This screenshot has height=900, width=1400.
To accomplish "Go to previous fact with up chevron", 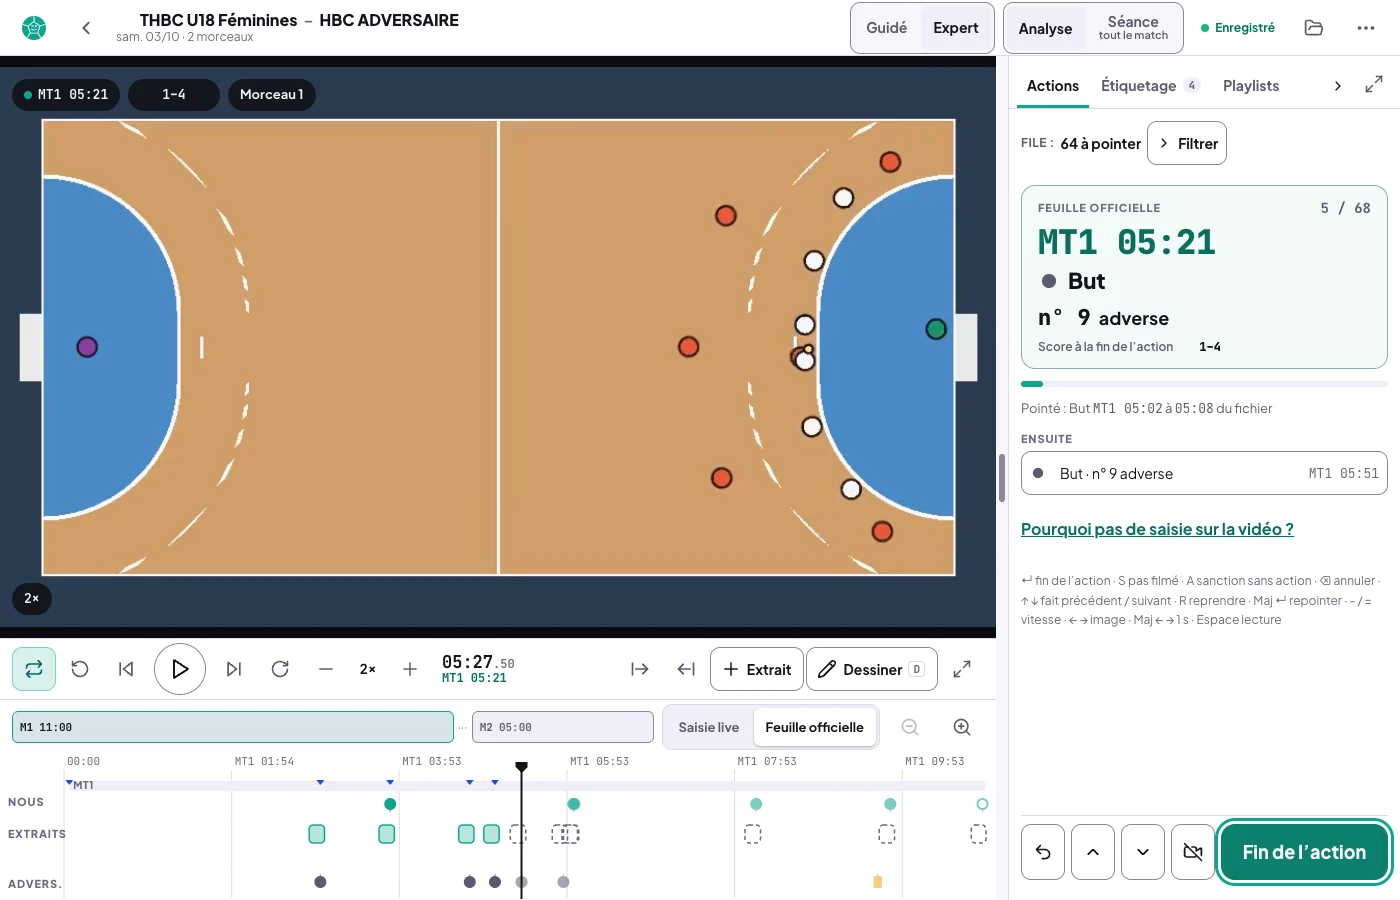I will pyautogui.click(x=1093, y=852).
